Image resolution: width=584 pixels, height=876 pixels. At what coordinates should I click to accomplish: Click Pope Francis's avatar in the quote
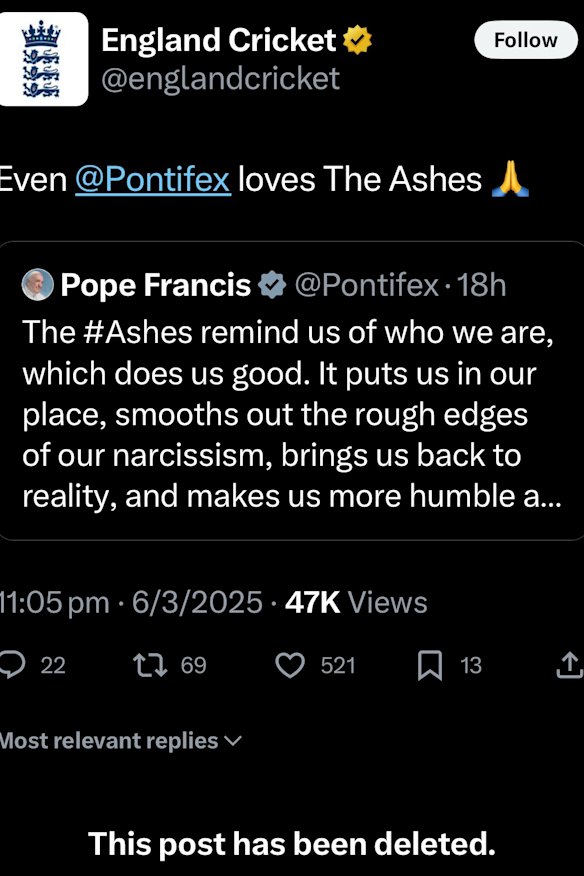click(35, 284)
